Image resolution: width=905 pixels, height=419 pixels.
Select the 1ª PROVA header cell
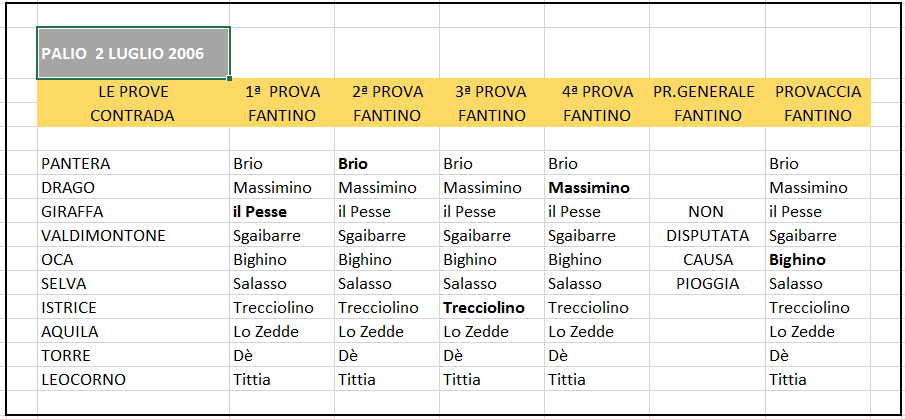(x=282, y=92)
